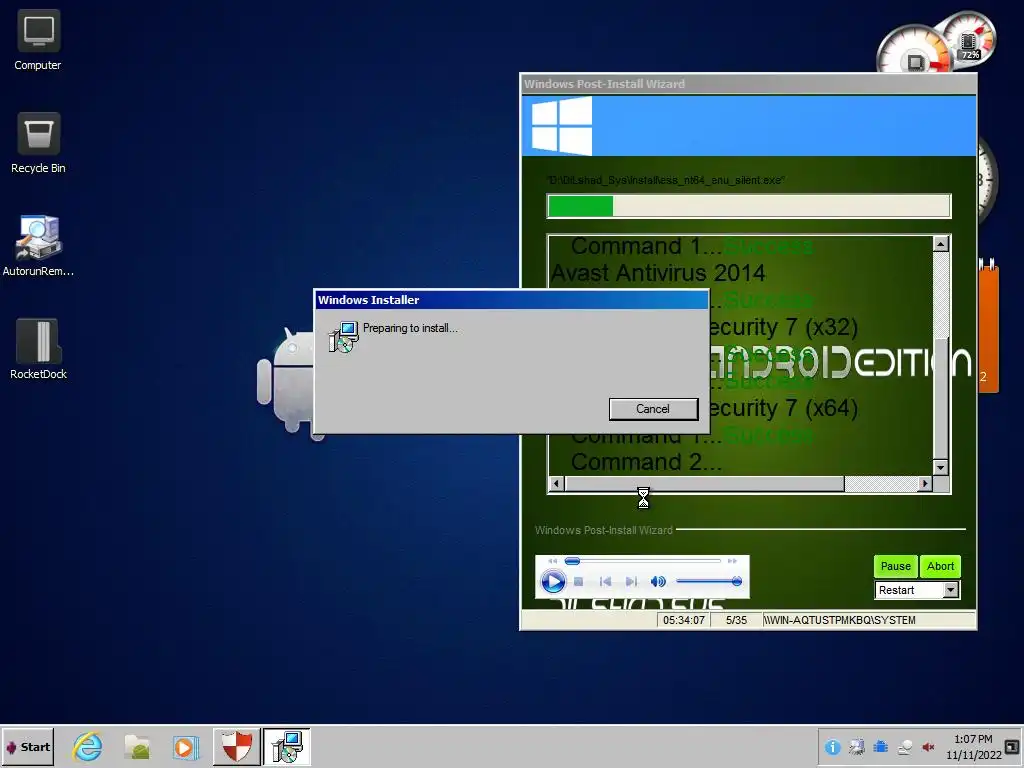This screenshot has width=1024, height=768.
Task: Click the fast forward arrows on seek bar
Action: click(732, 561)
